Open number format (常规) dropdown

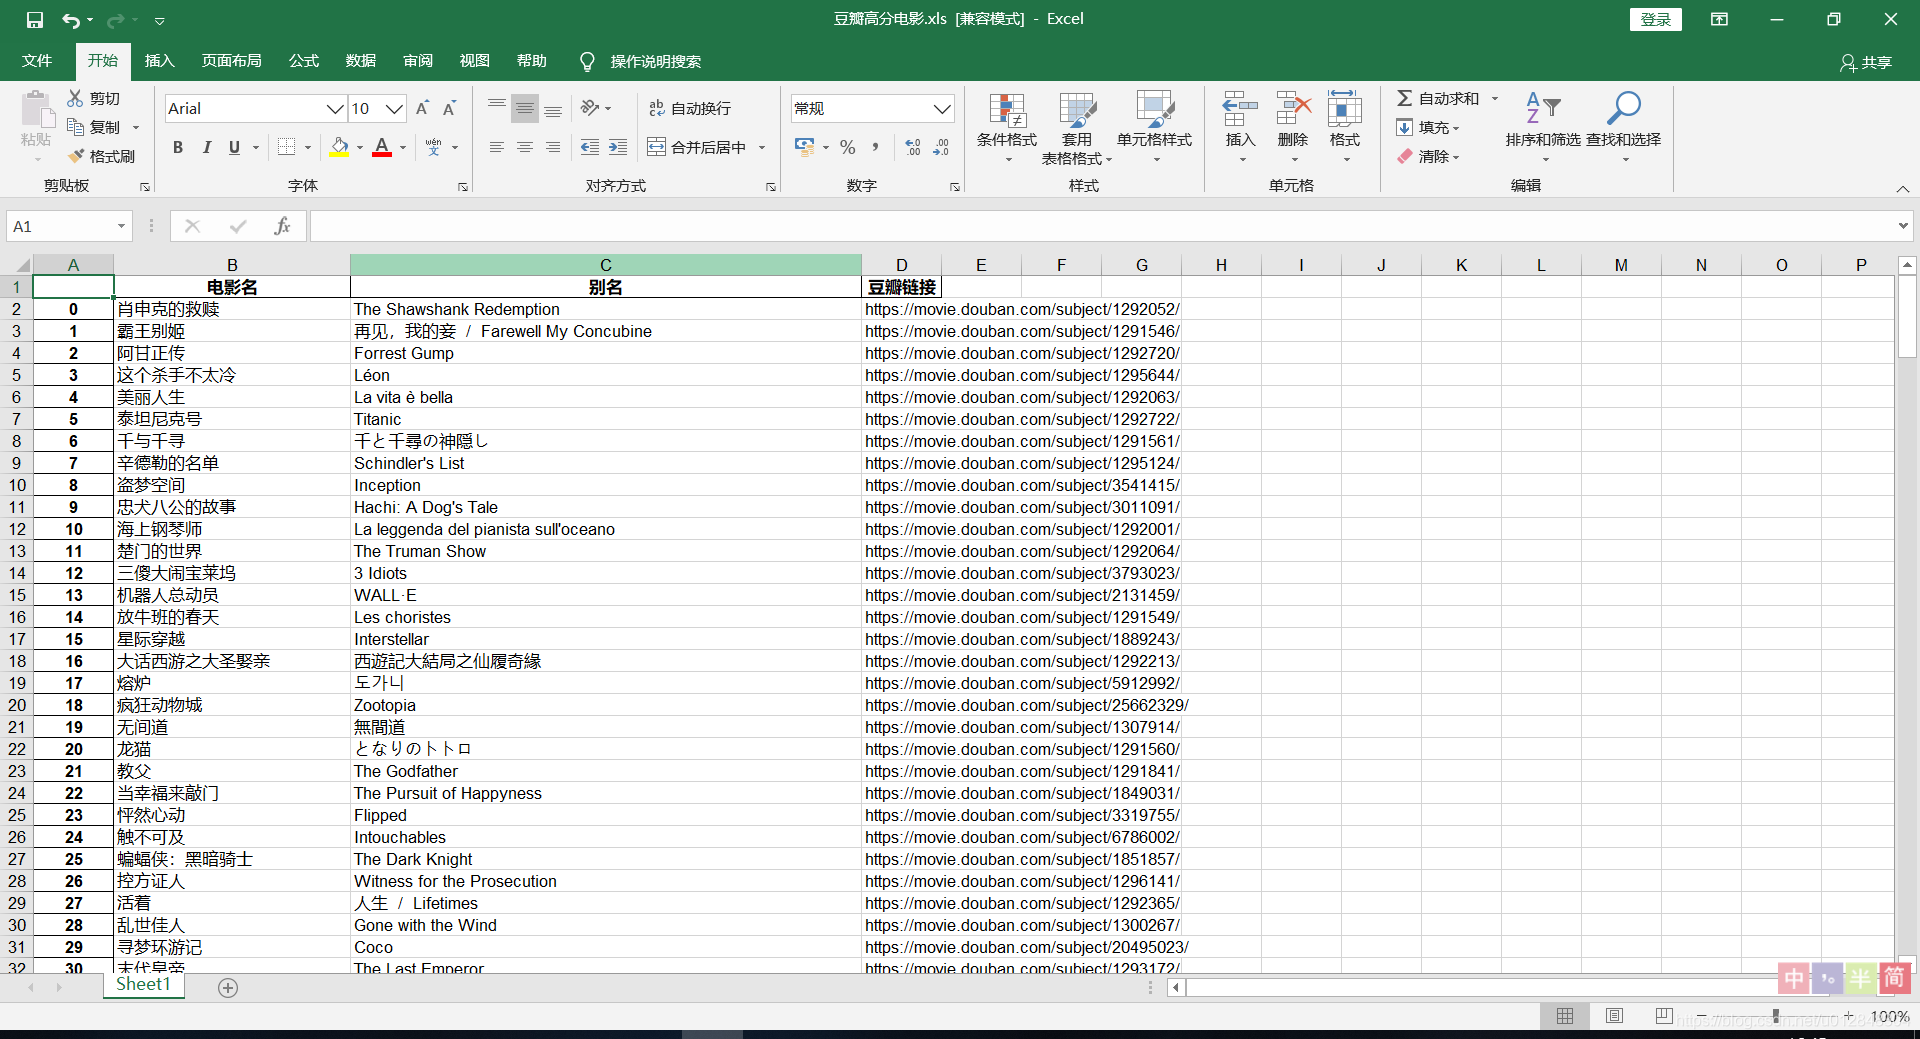pyautogui.click(x=942, y=108)
